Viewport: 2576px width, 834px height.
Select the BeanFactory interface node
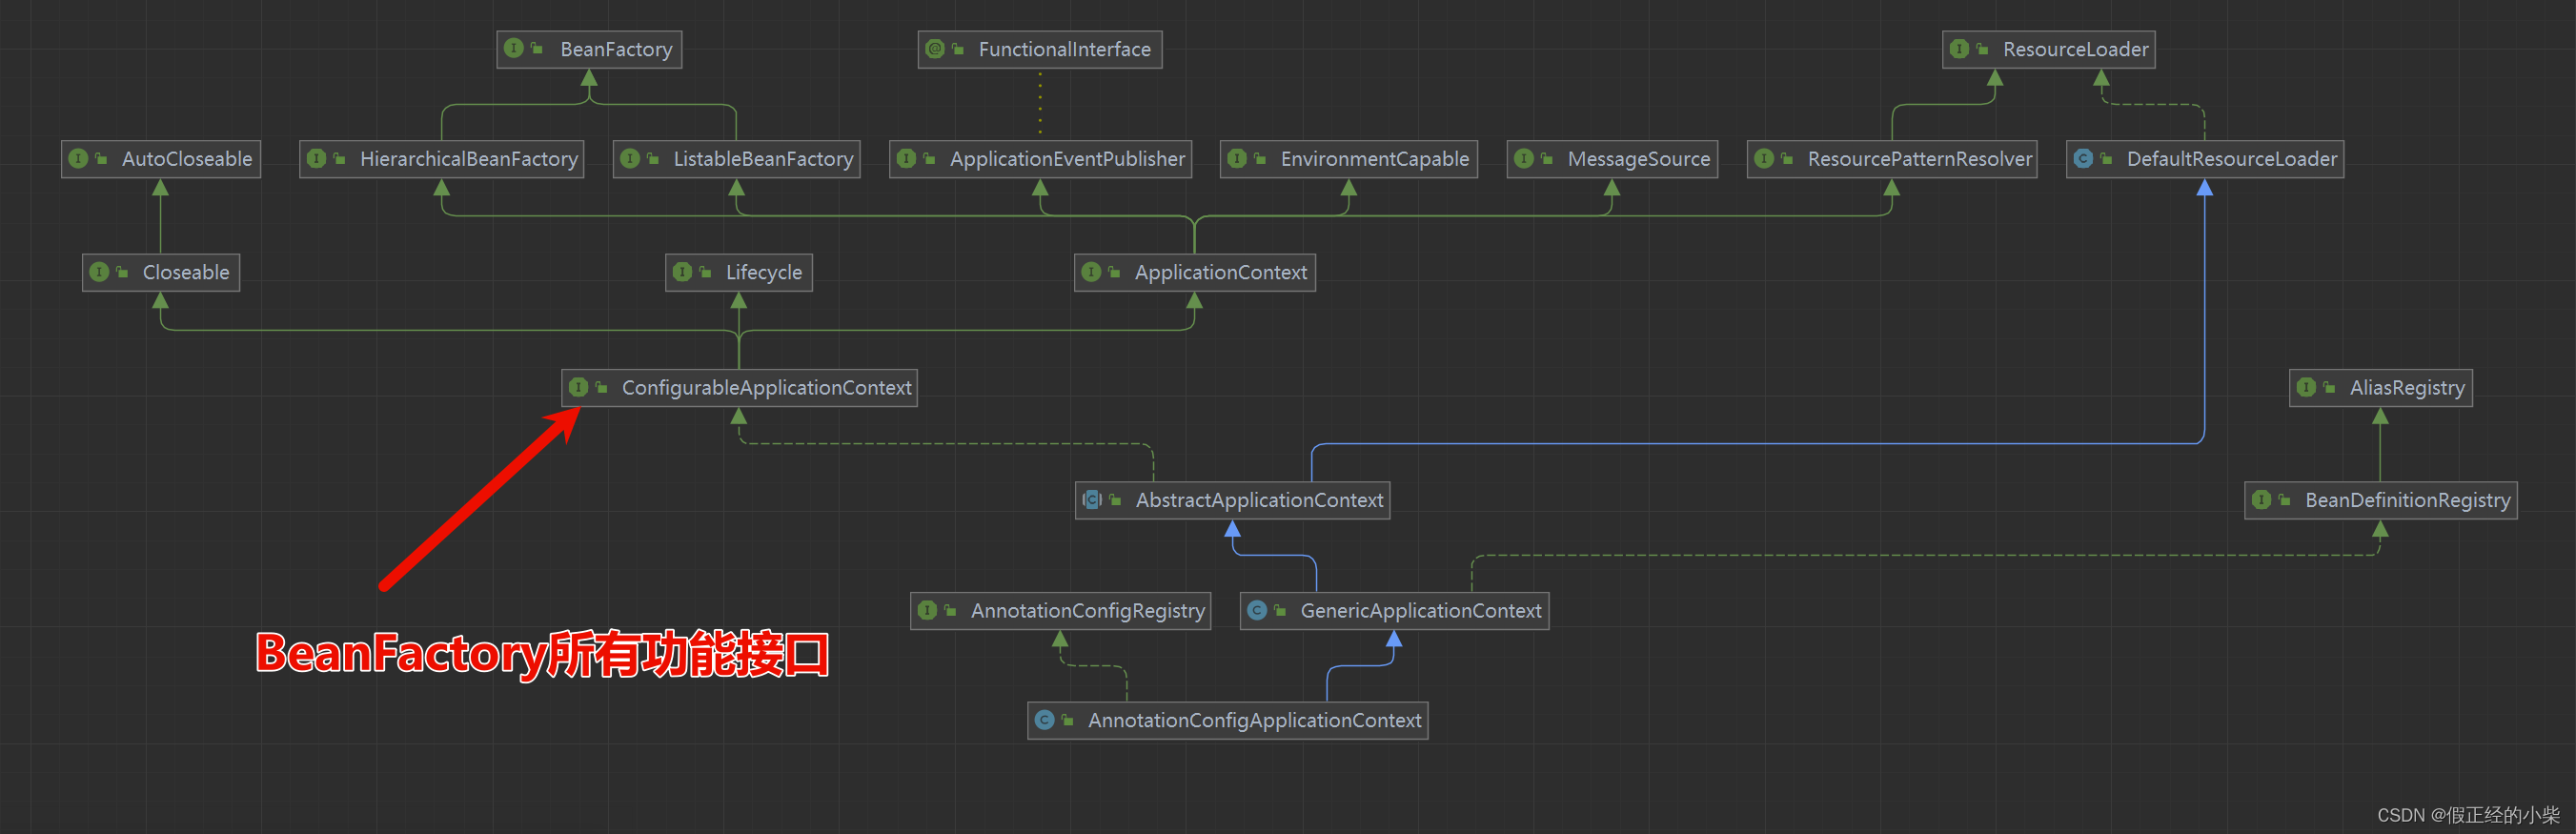pyautogui.click(x=589, y=49)
